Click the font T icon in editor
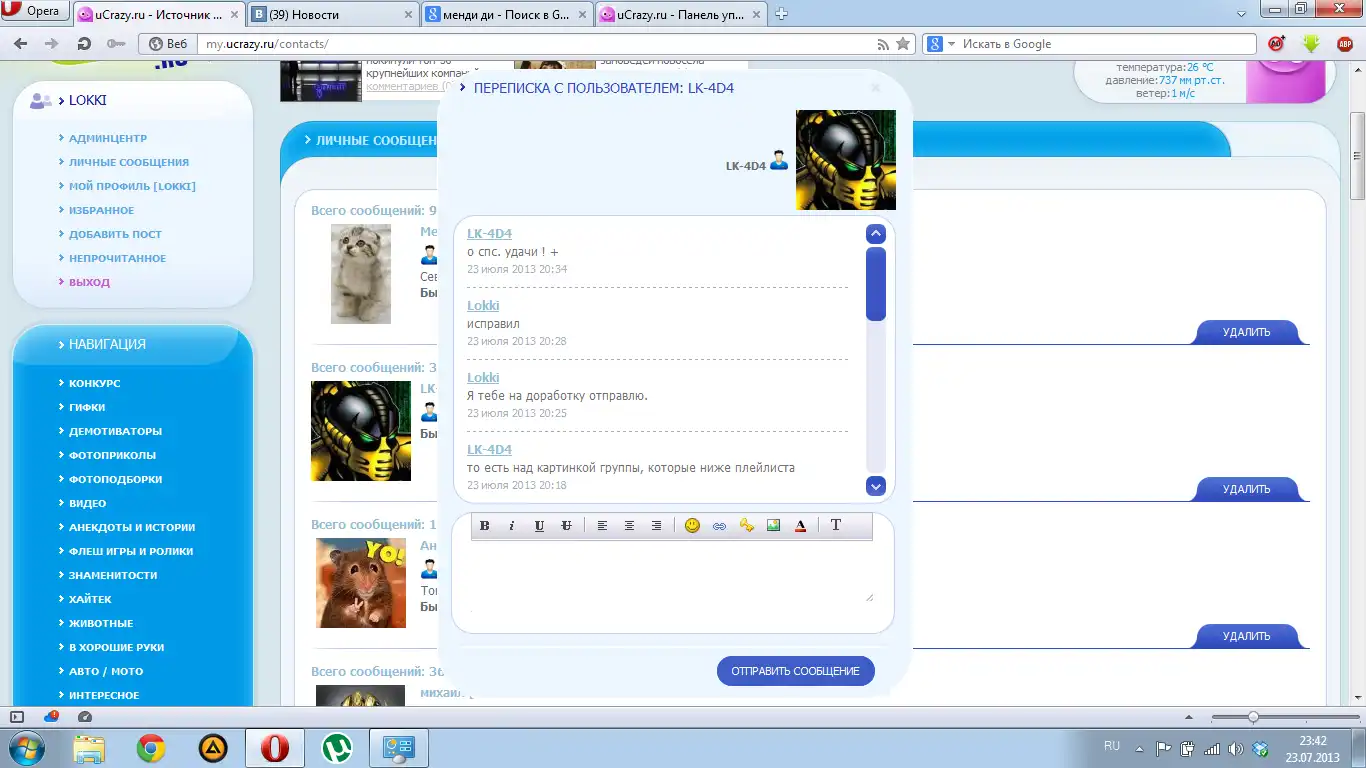 836,526
